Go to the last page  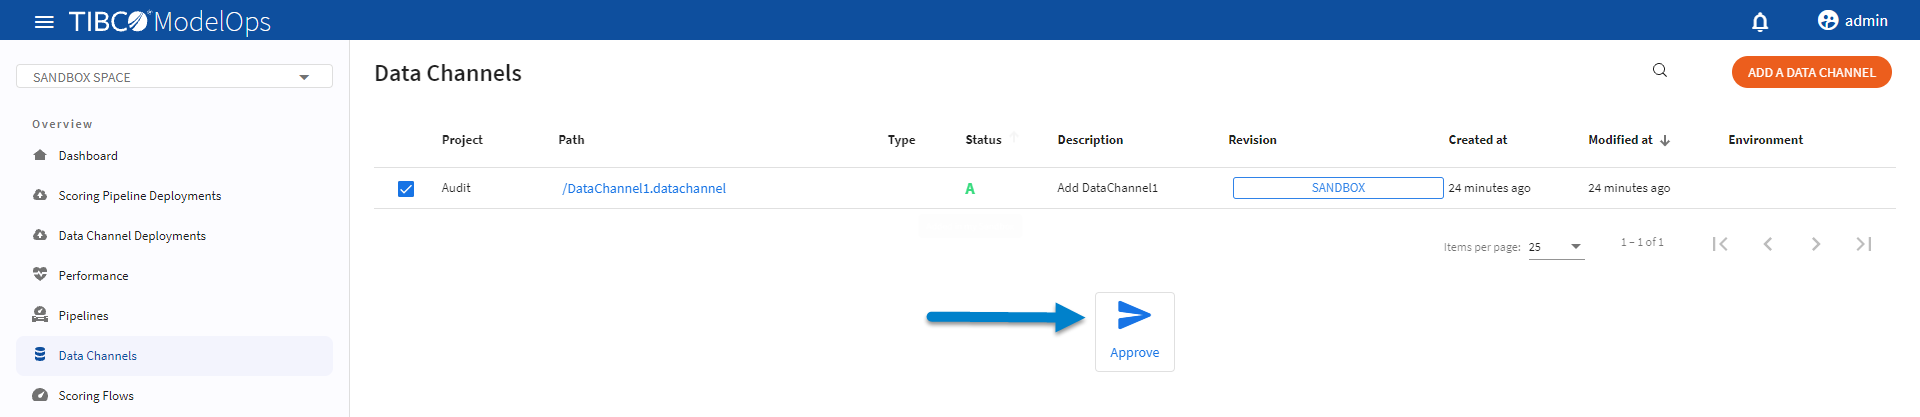[1863, 244]
